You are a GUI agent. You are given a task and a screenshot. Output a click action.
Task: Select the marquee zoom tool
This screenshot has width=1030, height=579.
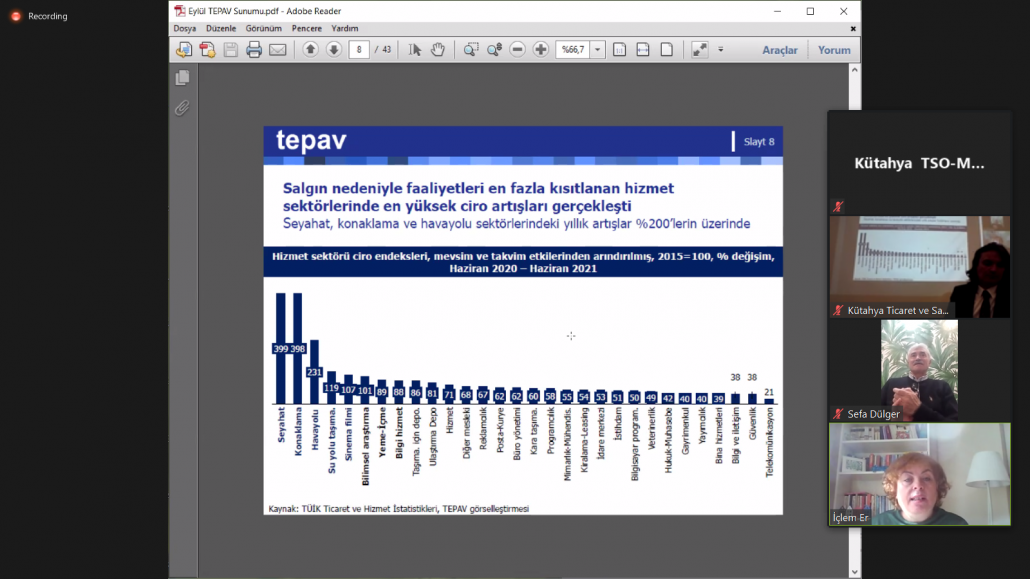pyautogui.click(x=471, y=50)
